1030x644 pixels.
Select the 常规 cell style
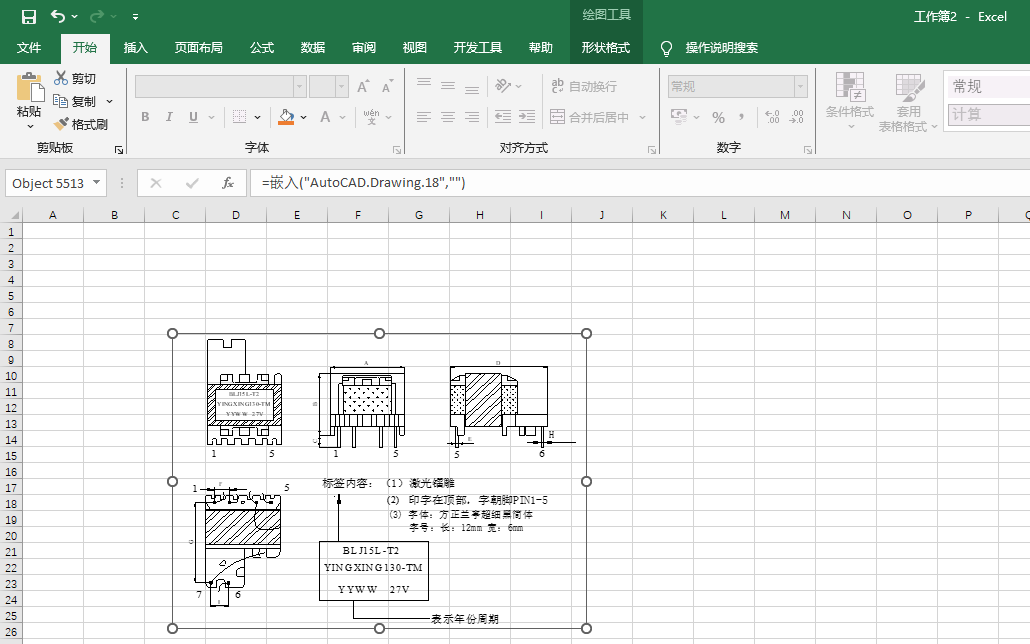(x=988, y=87)
